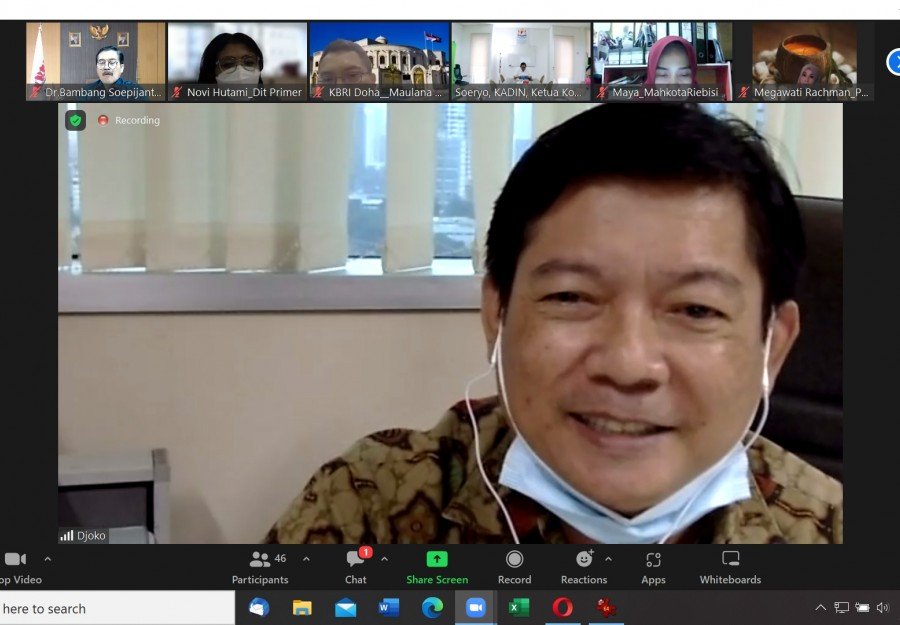Open Whiteboards in the Zoom toolbar
This screenshot has height=625, width=900.
tap(730, 567)
